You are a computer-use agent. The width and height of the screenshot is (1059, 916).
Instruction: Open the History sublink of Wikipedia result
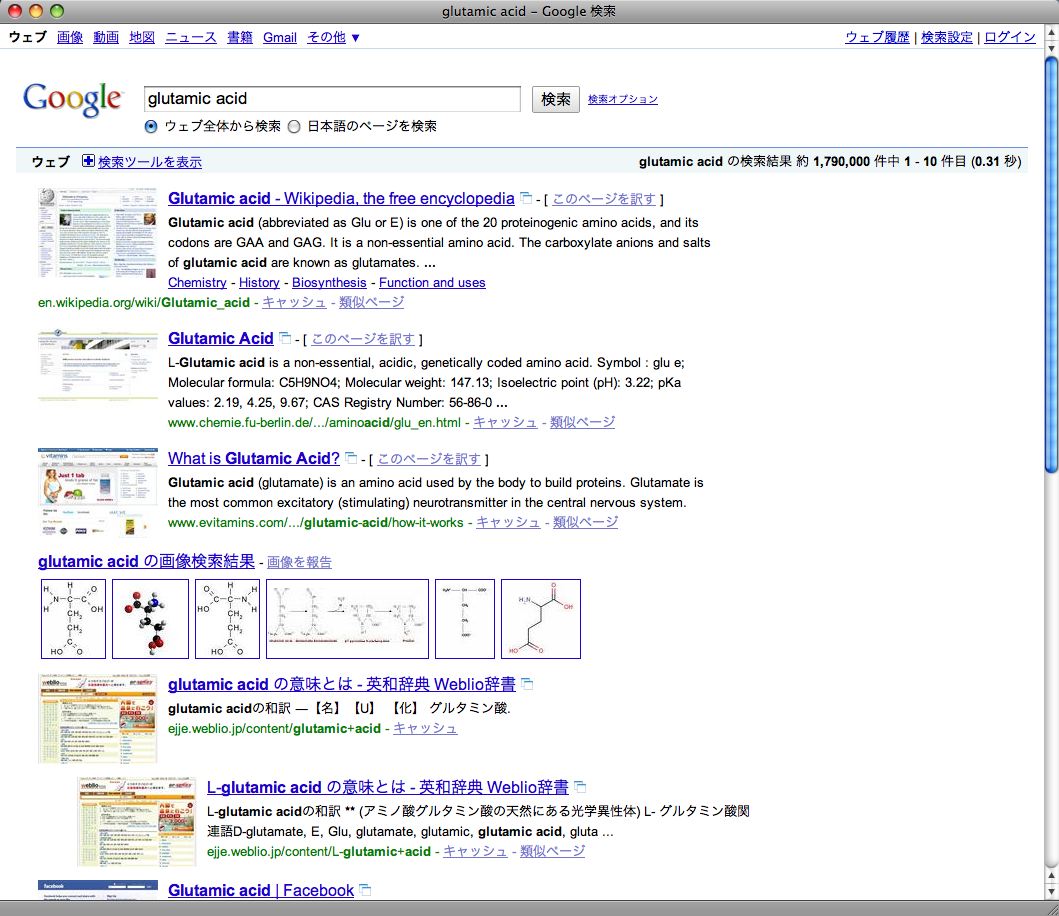coord(259,282)
